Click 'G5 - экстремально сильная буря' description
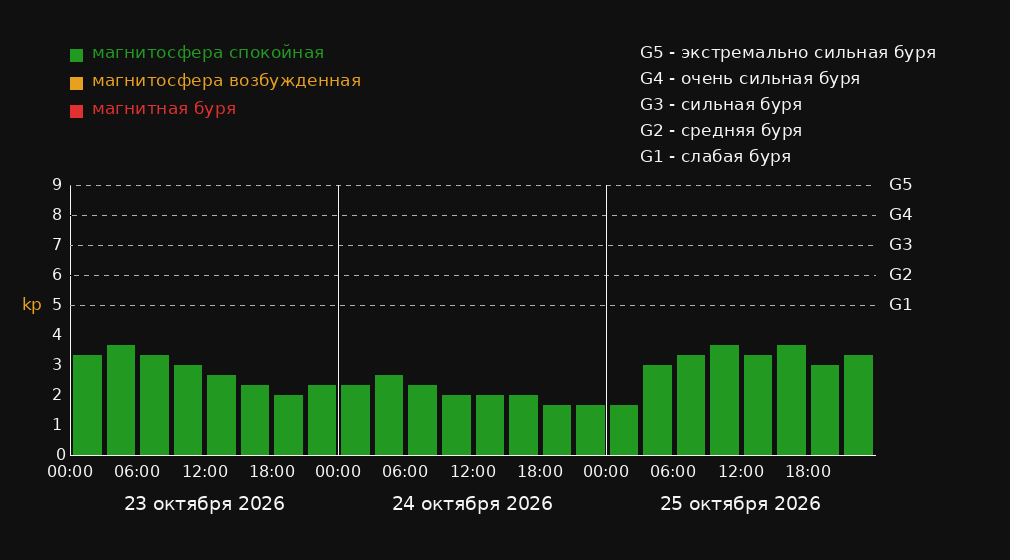1010x560 pixels. pos(788,53)
